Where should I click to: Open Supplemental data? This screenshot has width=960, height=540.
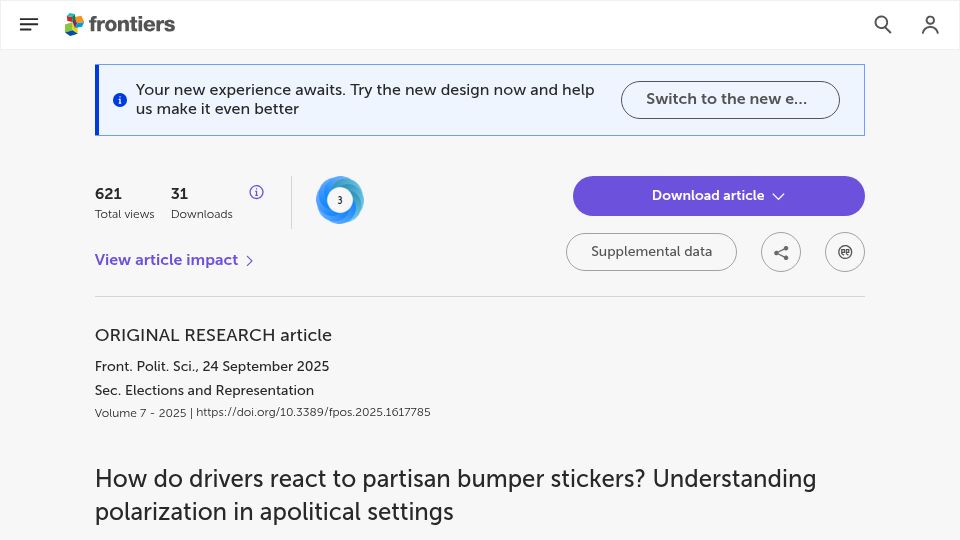651,252
